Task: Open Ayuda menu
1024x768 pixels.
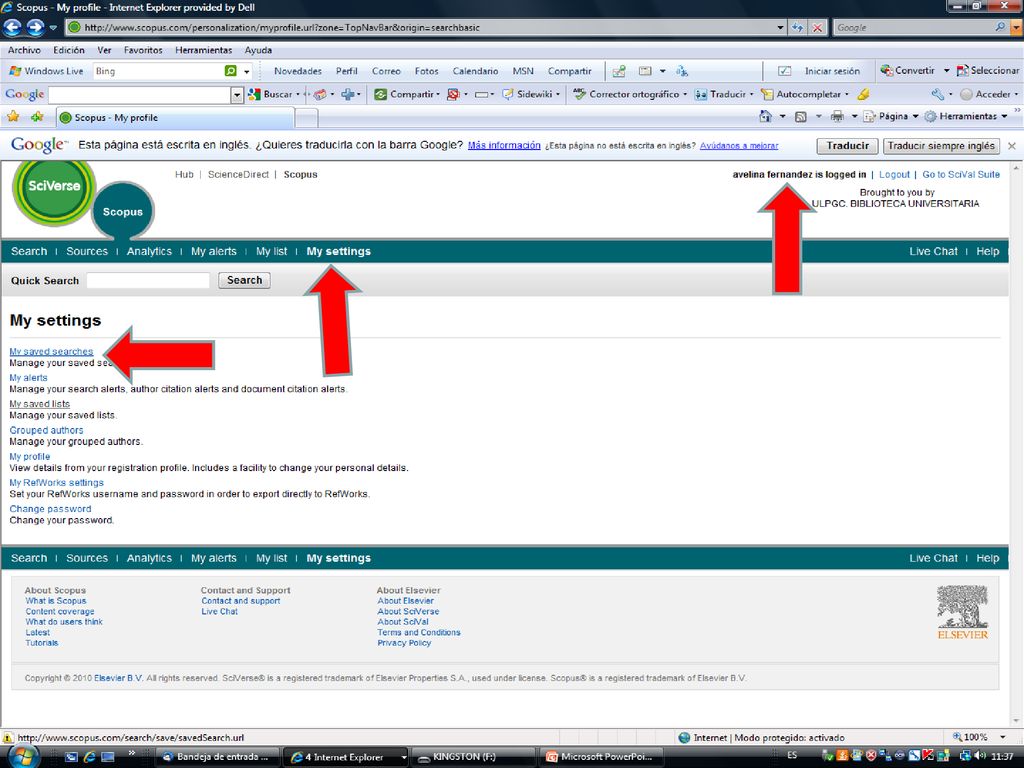Action: click(258, 50)
